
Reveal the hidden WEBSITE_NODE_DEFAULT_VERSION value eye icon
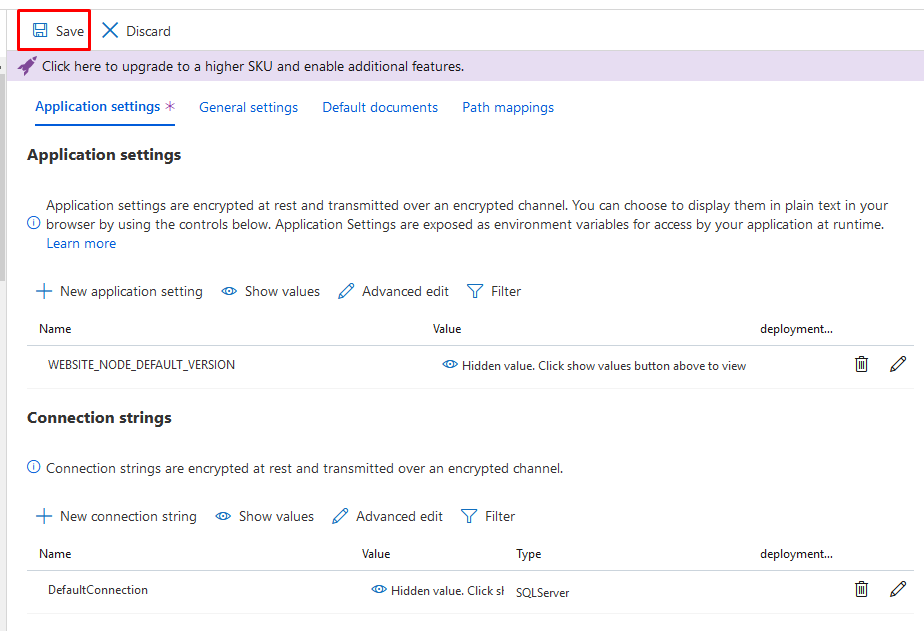pos(451,365)
